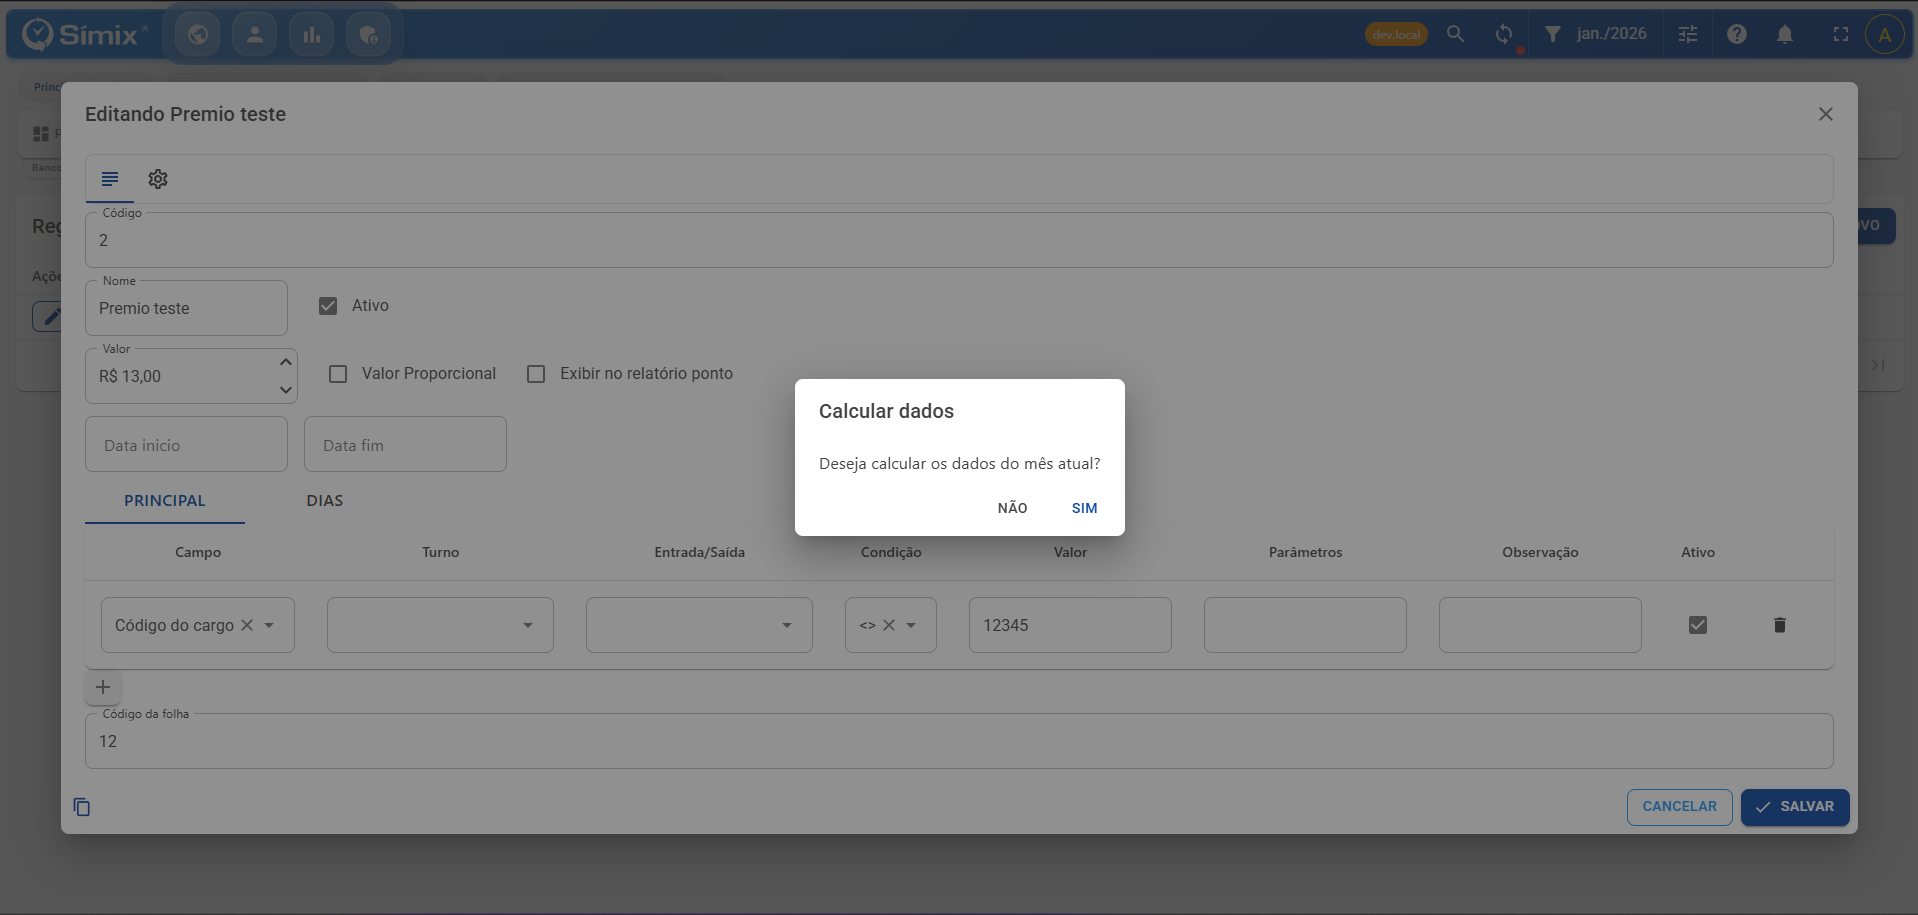Click the Turno column header

tap(441, 552)
